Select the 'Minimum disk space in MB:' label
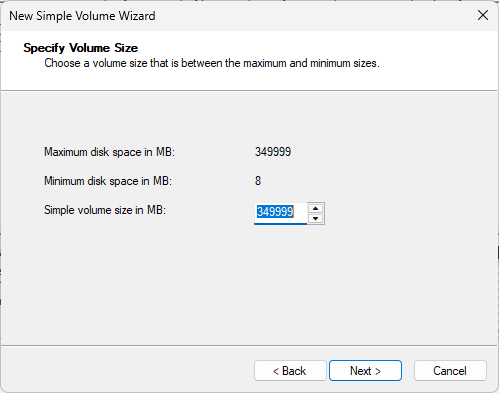 coord(108,181)
